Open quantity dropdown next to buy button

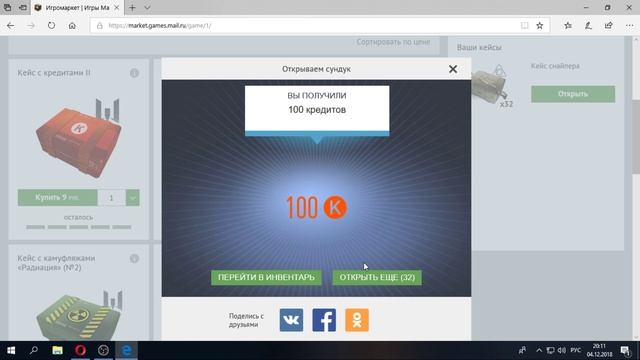point(133,198)
